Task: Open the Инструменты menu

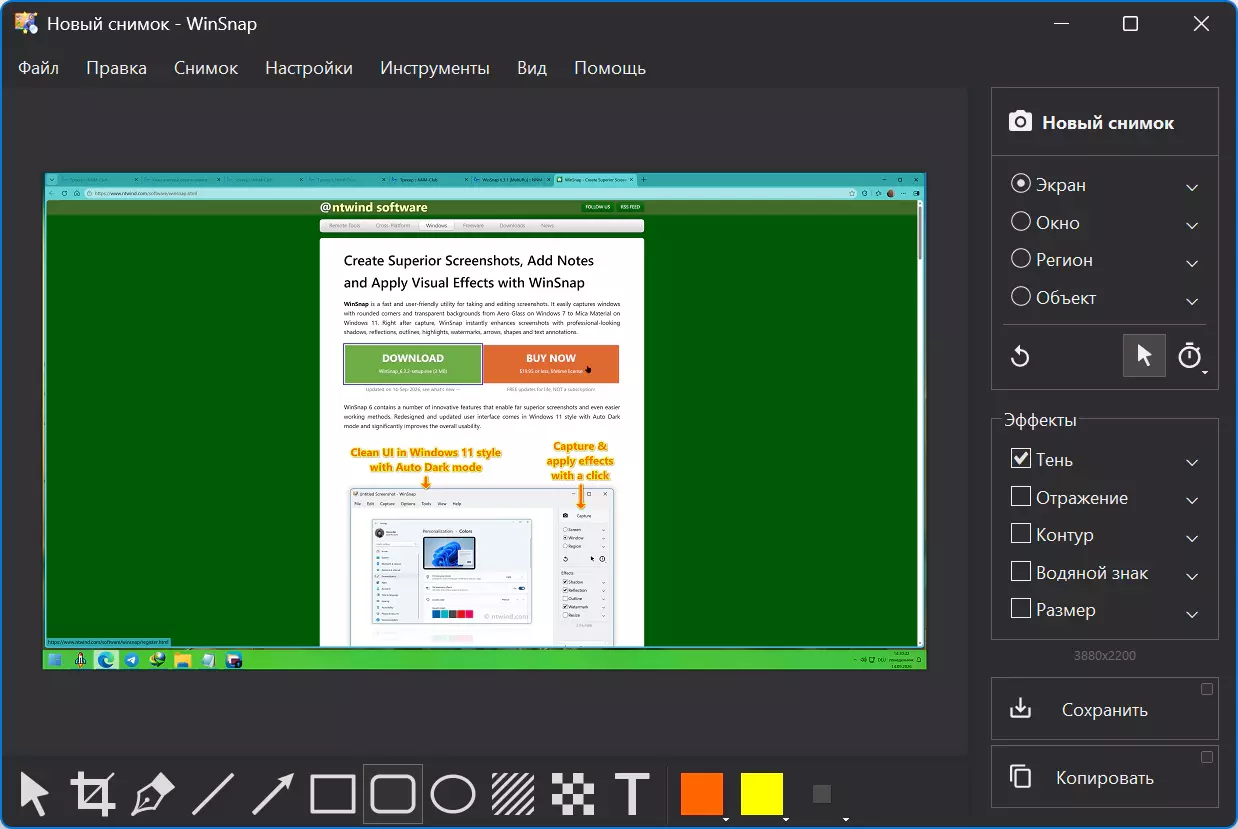Action: click(x=435, y=68)
